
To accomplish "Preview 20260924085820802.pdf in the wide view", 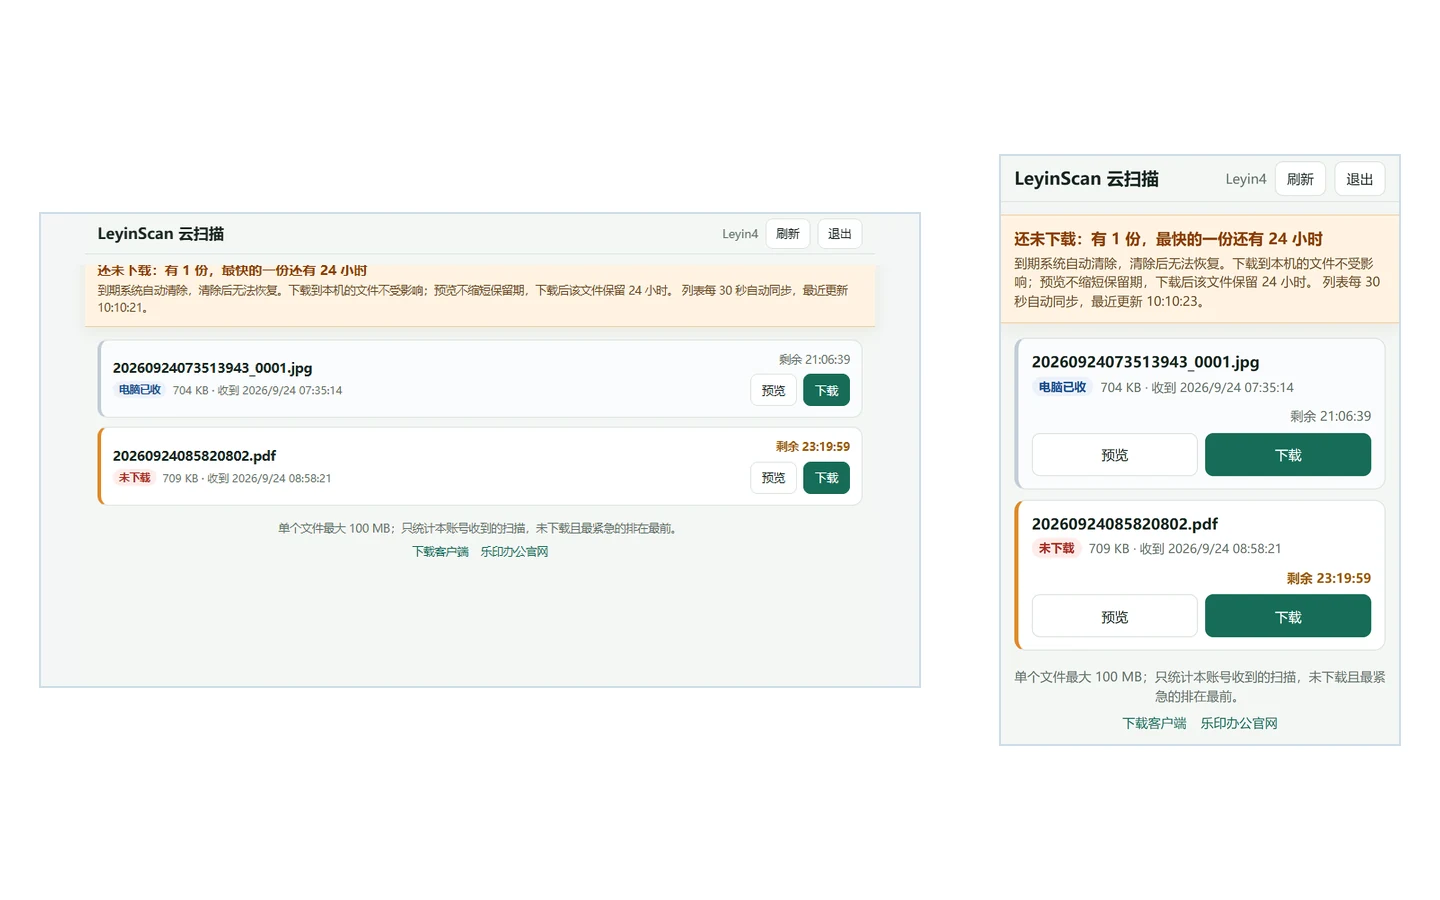I will point(773,478).
